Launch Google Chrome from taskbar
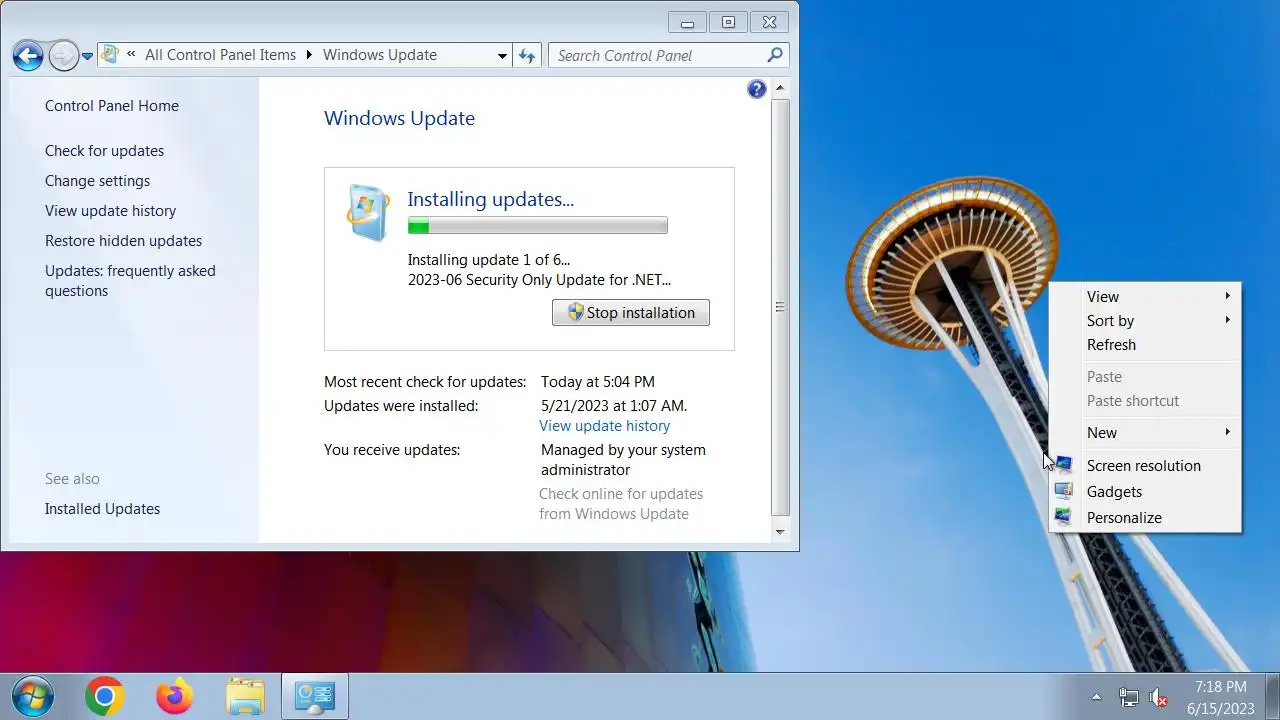 click(105, 696)
